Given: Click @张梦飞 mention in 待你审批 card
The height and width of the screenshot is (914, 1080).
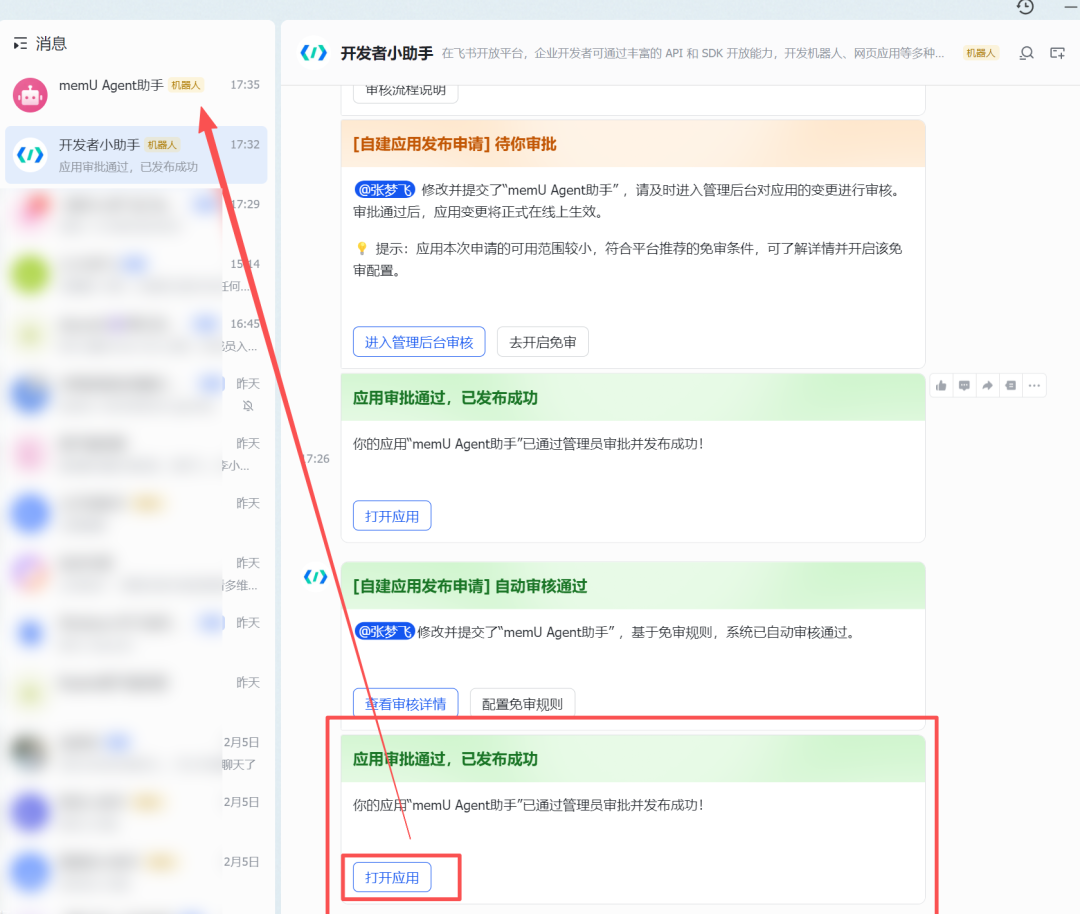Looking at the screenshot, I should pyautogui.click(x=384, y=189).
